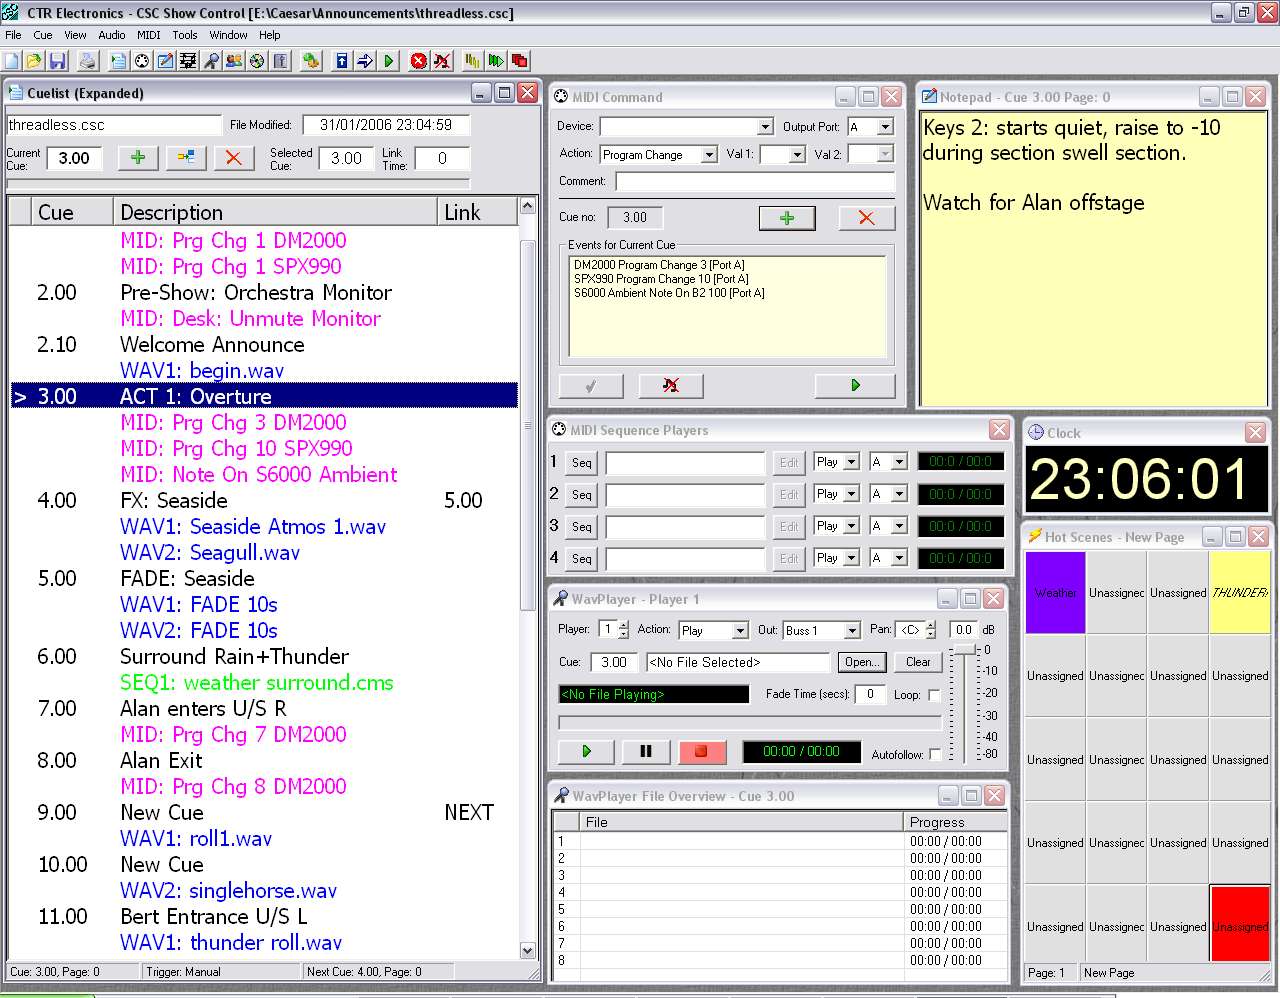Viewport: 1280px width, 998px height.
Task: Click the Seq button for sequence player 1
Action: (x=582, y=463)
